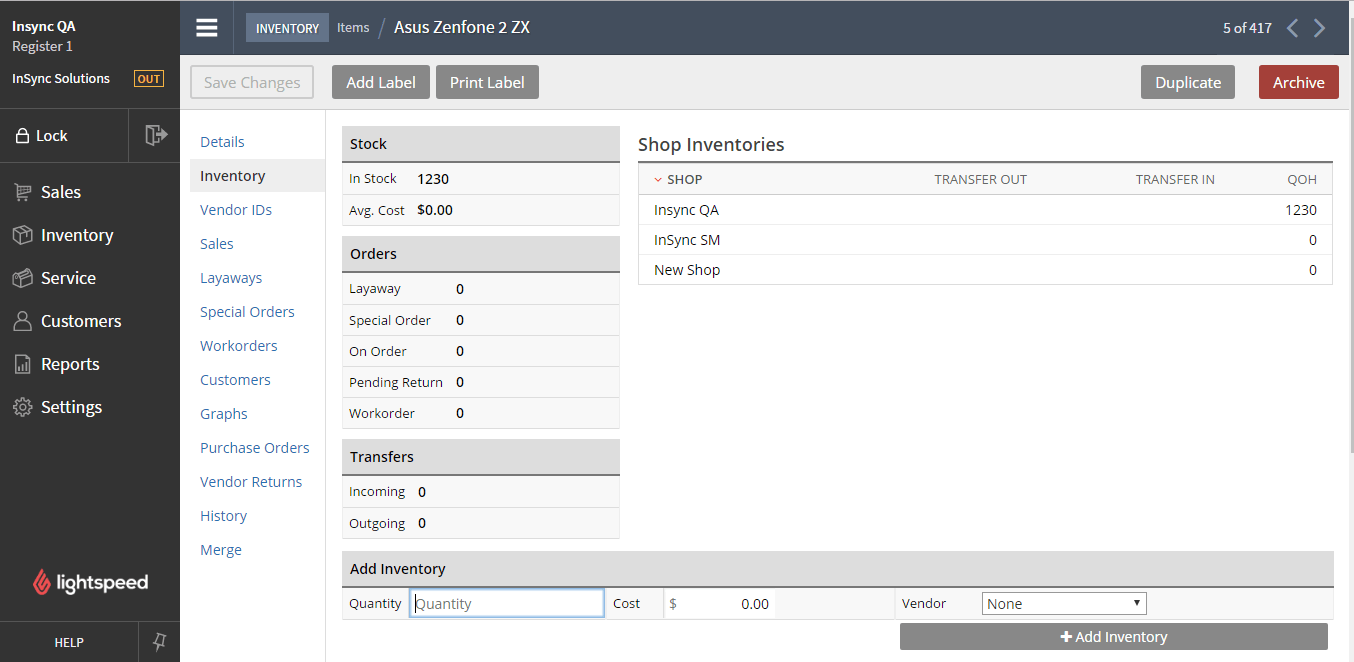1354x662 pixels.
Task: Click the Save Changes button
Action: [252, 82]
